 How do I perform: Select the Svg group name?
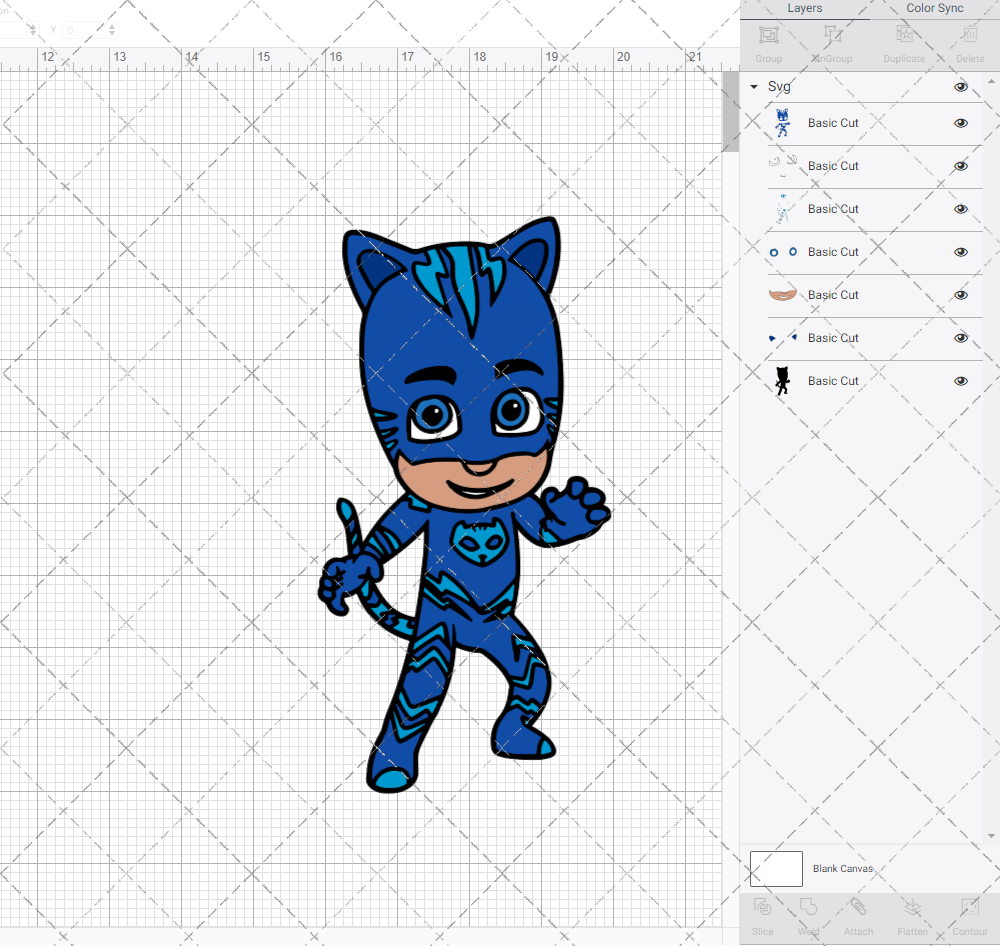coord(779,87)
